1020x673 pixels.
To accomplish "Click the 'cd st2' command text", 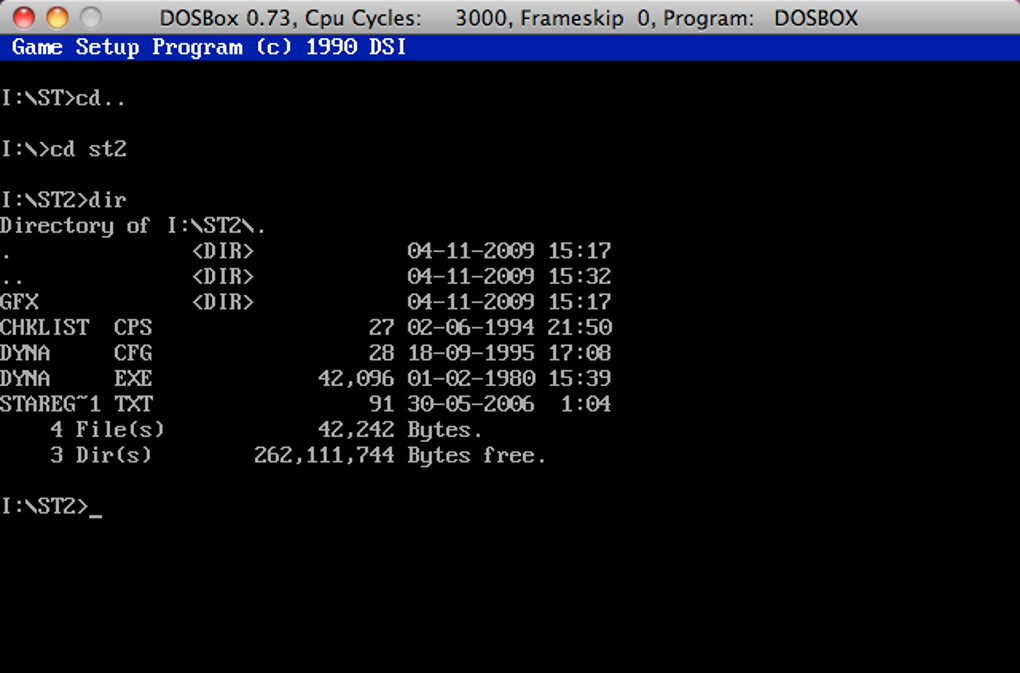I will [88, 149].
